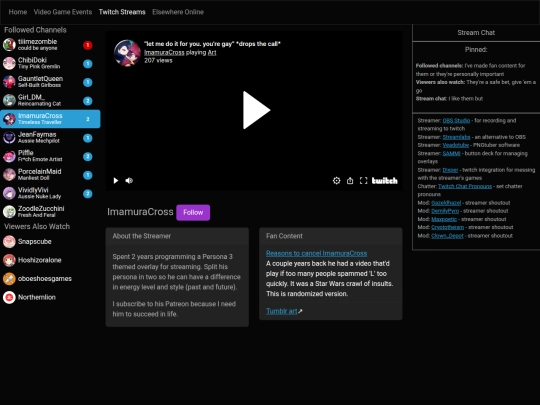Click the Snapscube avatar under Viewers Also Watch

[9, 242]
